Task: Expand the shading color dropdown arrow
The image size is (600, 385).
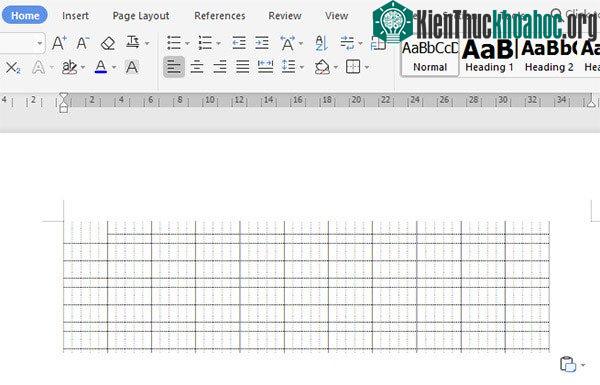Action: 336,67
